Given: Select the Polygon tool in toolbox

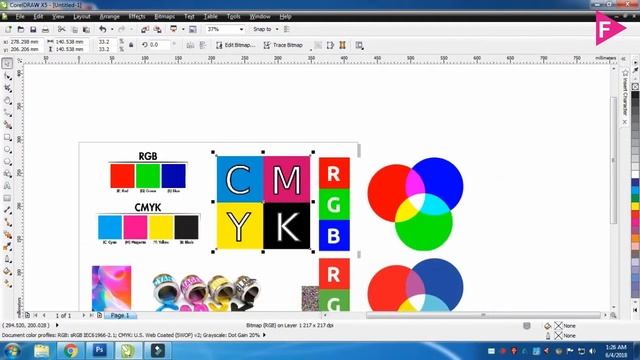Looking at the screenshot, I should 7,162.
